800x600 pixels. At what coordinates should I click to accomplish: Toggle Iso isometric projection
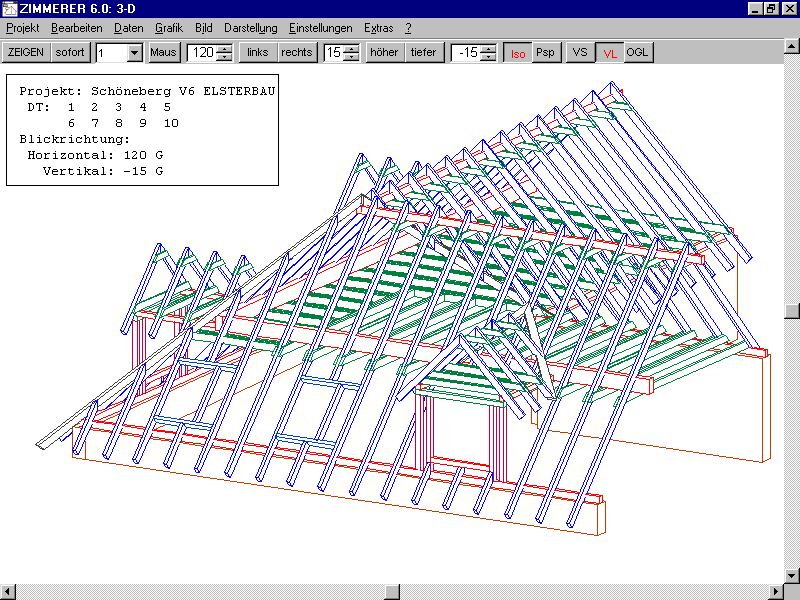pos(517,53)
